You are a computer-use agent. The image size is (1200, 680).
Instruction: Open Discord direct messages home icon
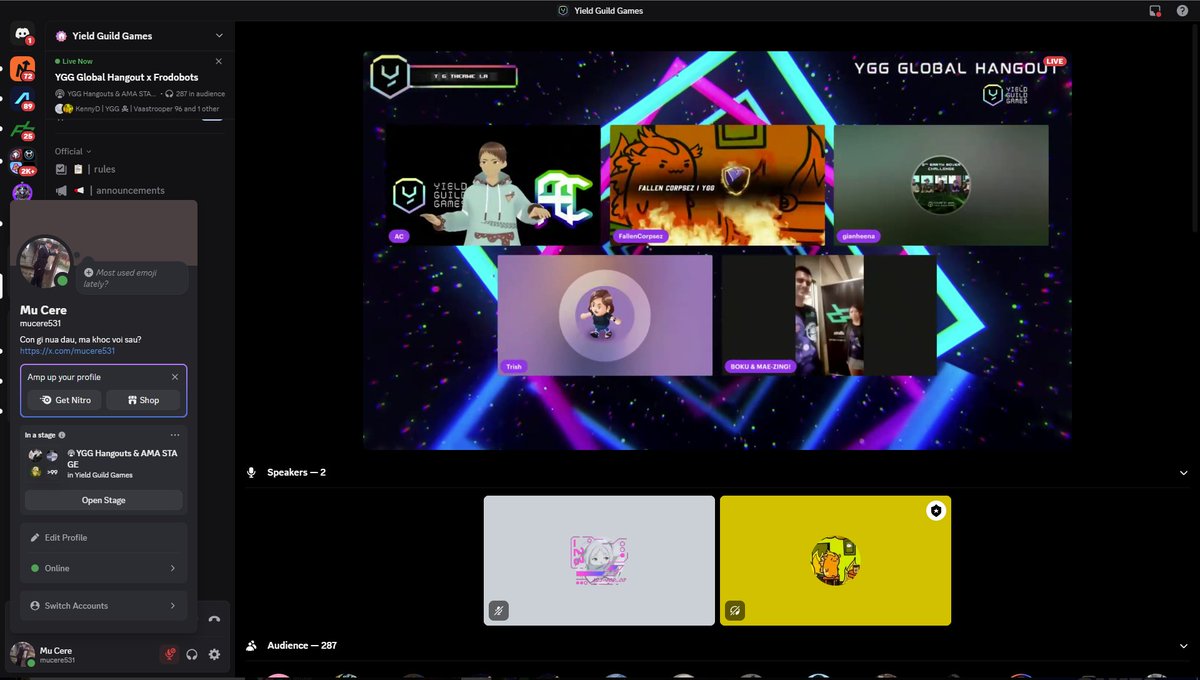point(22,34)
